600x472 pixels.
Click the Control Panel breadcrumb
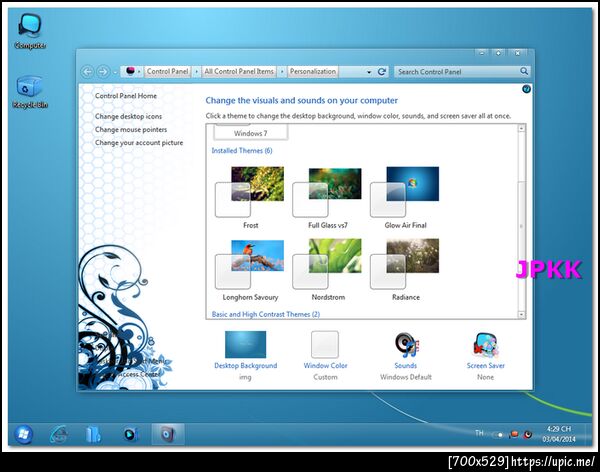coord(168,72)
